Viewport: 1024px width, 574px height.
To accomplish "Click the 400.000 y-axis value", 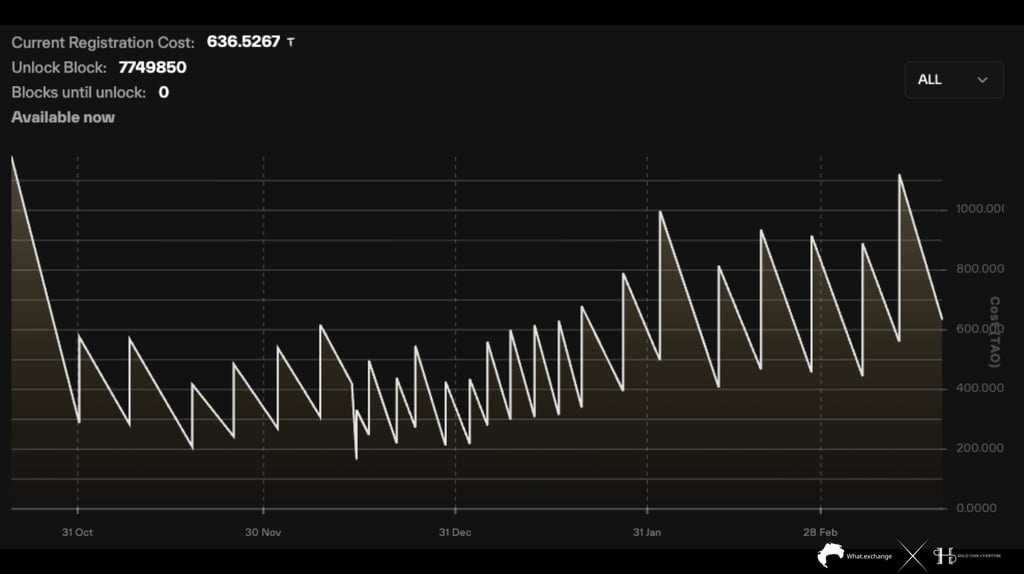I will [980, 389].
